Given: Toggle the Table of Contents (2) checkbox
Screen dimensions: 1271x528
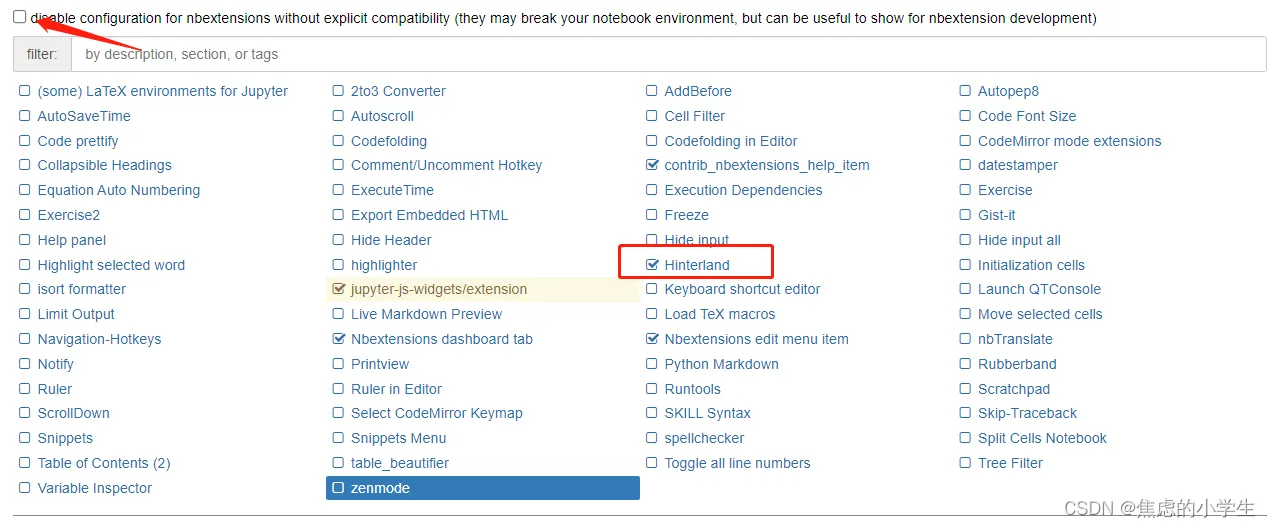Looking at the screenshot, I should pyautogui.click(x=25, y=463).
